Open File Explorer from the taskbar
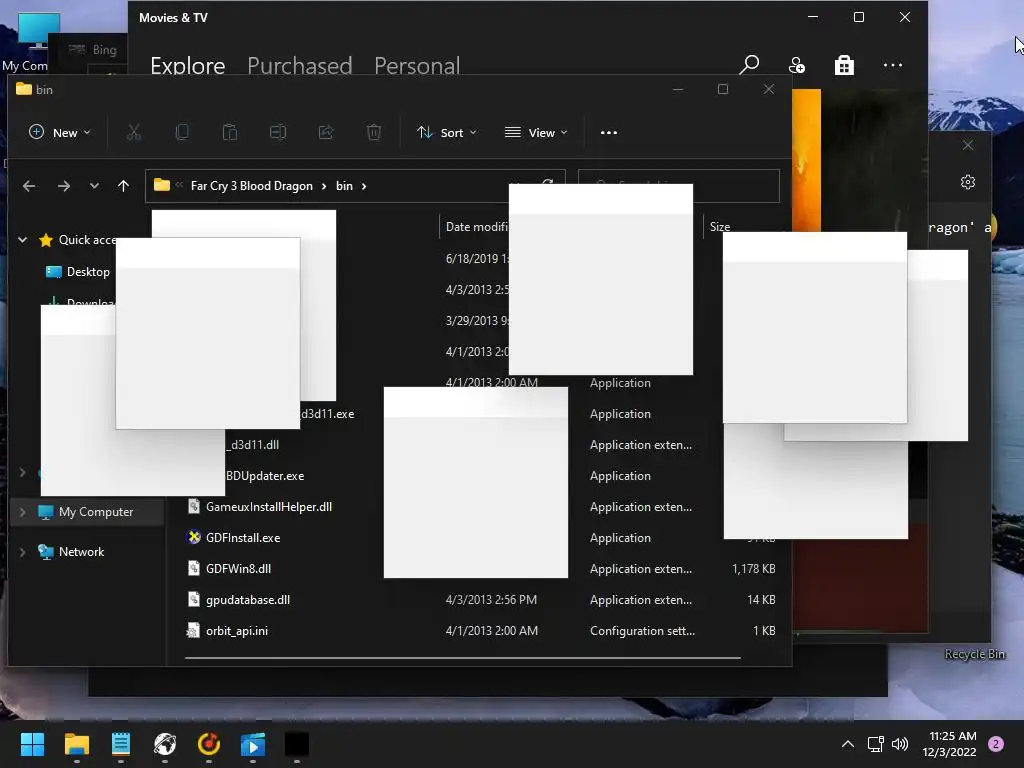 76,744
